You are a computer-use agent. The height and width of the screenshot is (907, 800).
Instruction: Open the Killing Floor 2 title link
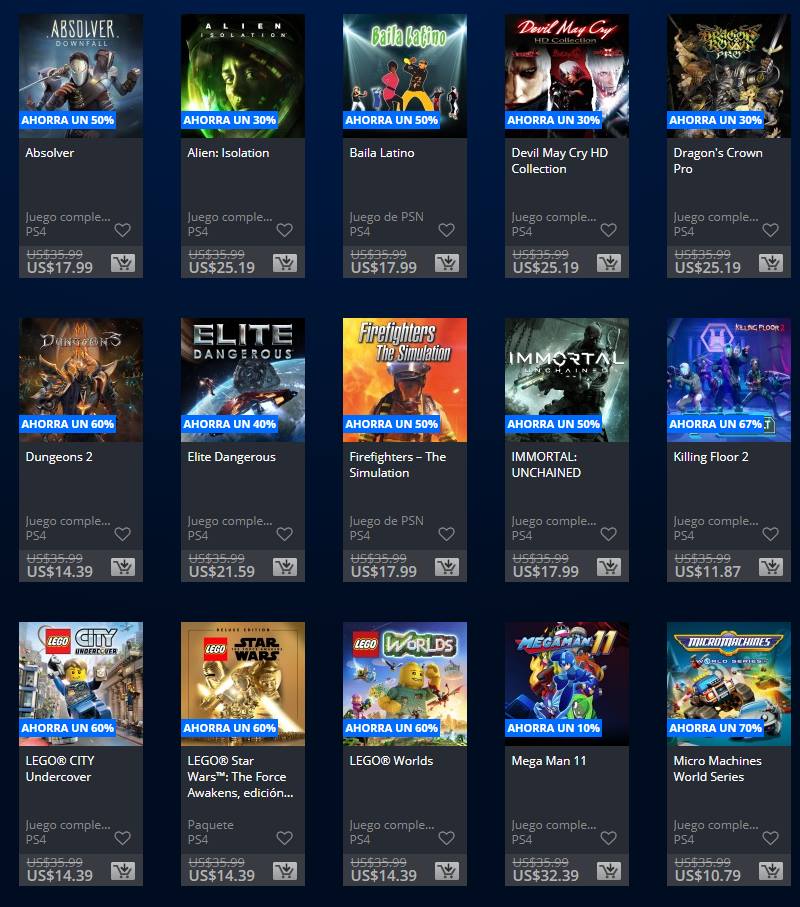point(711,457)
